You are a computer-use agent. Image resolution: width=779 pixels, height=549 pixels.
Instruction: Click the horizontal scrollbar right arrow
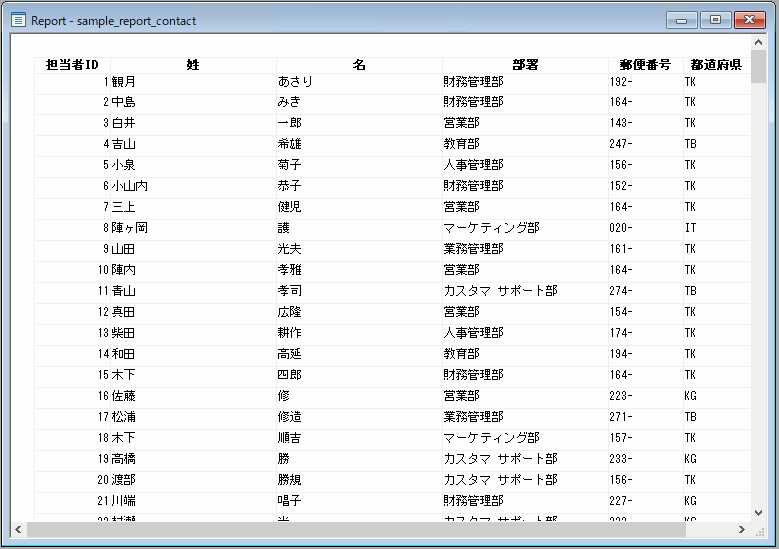[742, 529]
